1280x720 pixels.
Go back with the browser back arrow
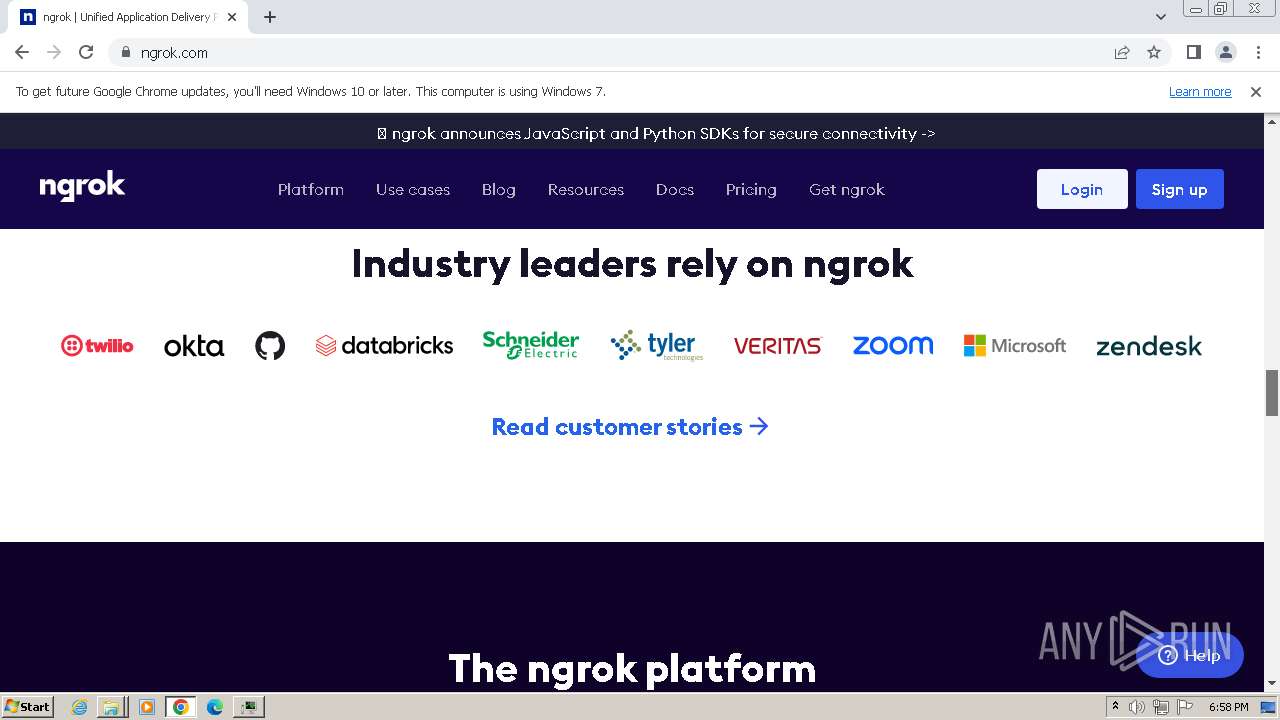coord(22,52)
